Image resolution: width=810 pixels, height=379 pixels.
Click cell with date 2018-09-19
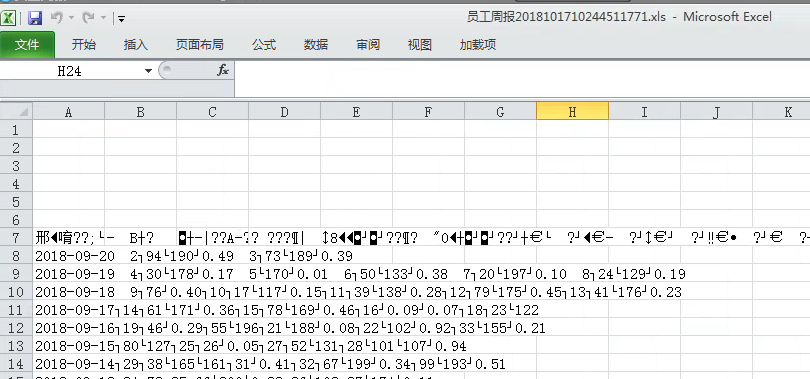point(69,274)
